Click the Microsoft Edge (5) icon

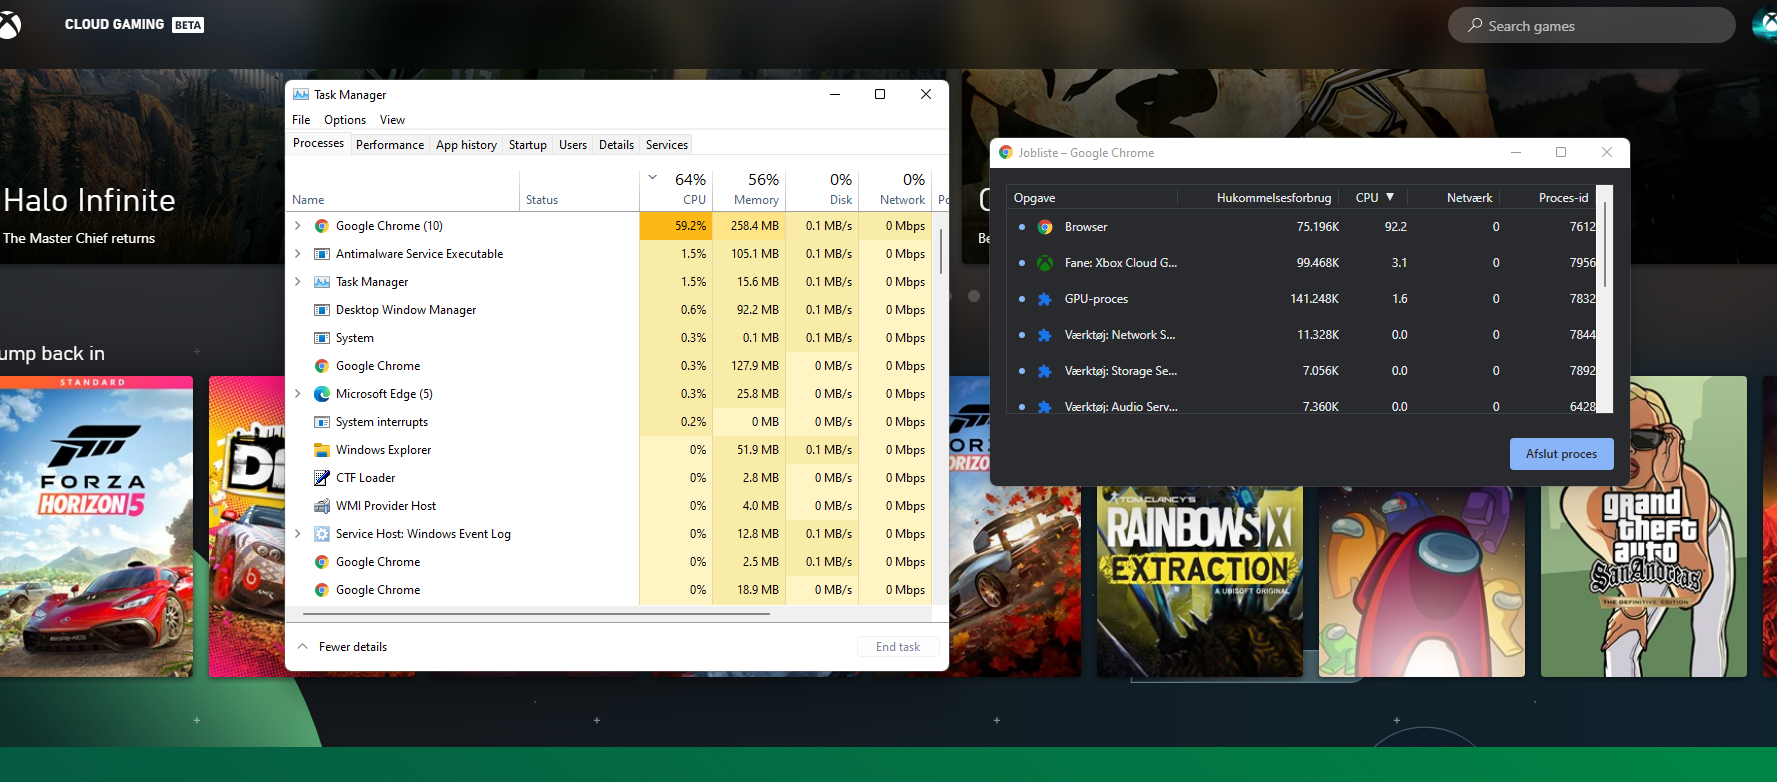(x=322, y=394)
